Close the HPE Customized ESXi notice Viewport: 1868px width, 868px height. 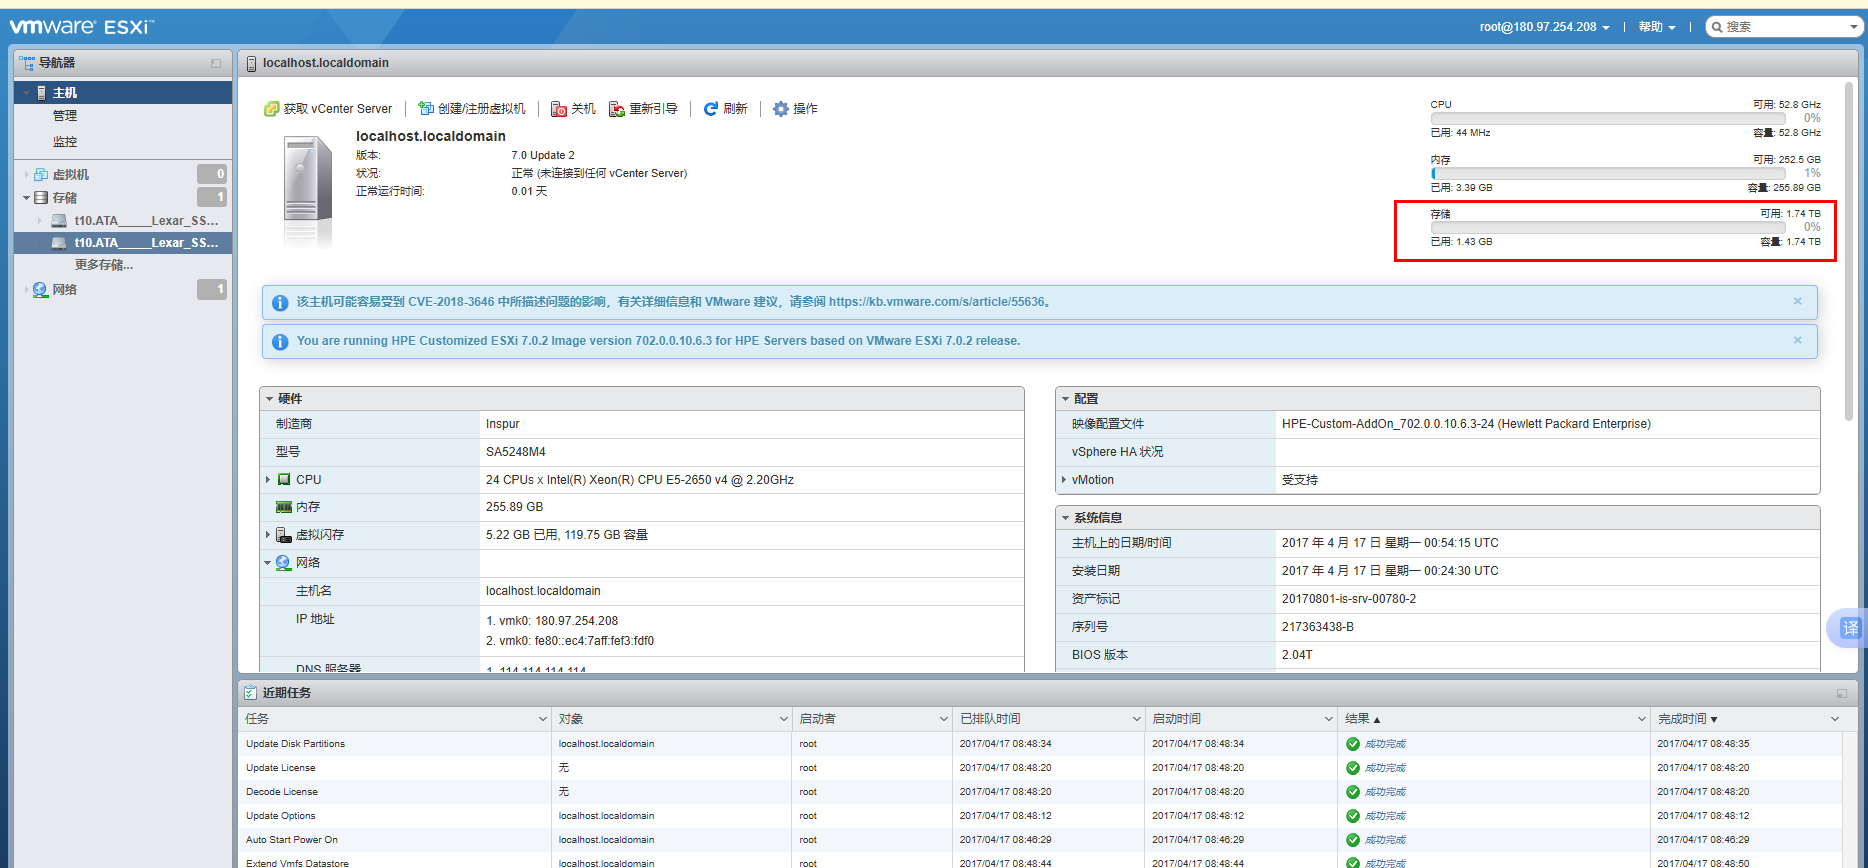pyautogui.click(x=1797, y=340)
